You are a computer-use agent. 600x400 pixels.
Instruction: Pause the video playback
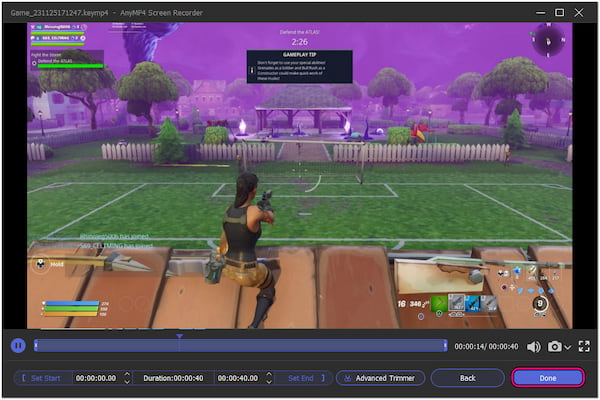point(18,346)
